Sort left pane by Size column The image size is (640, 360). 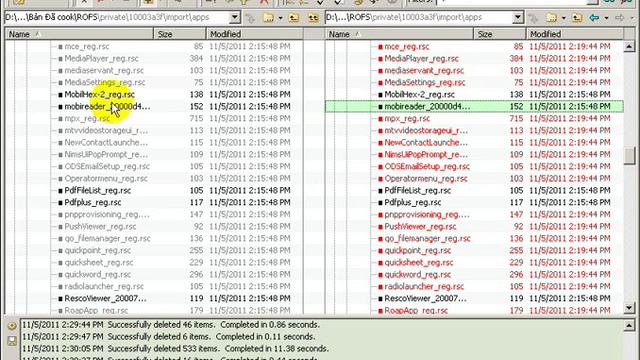pyautogui.click(x=180, y=34)
